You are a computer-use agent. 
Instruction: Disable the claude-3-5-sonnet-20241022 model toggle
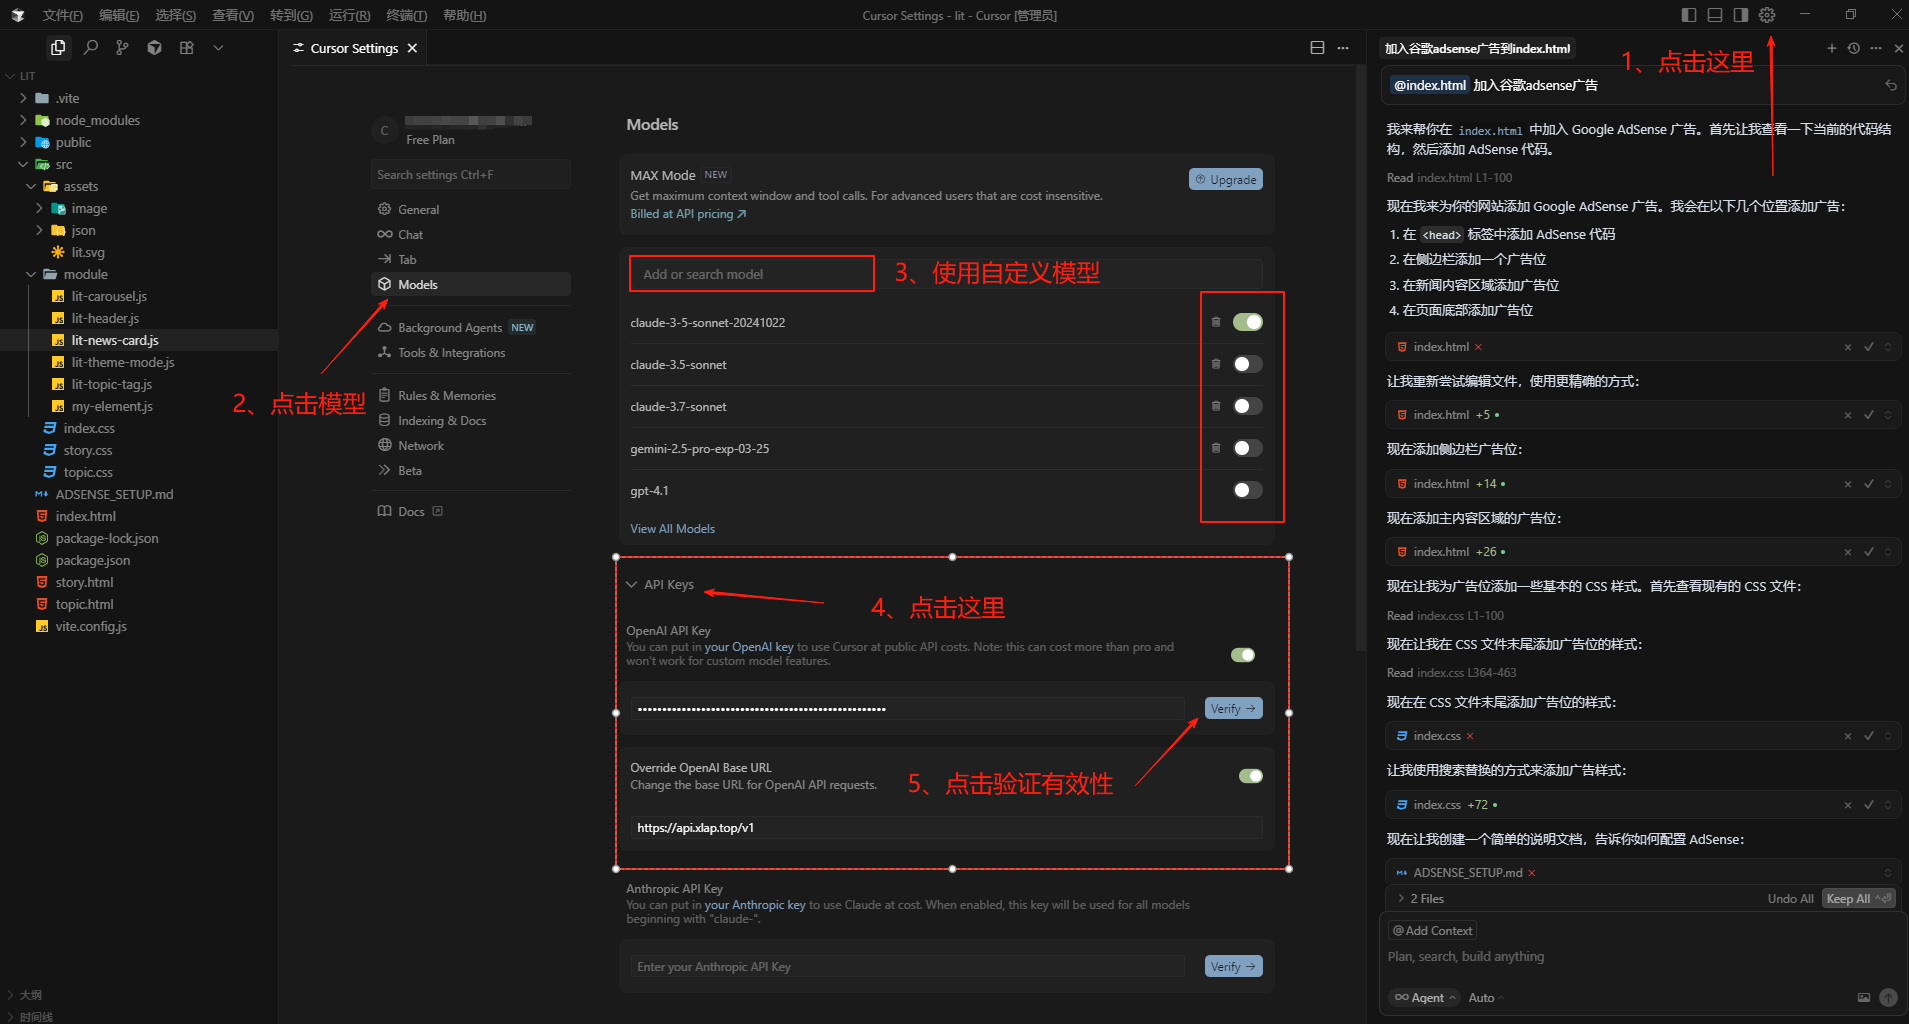1248,322
